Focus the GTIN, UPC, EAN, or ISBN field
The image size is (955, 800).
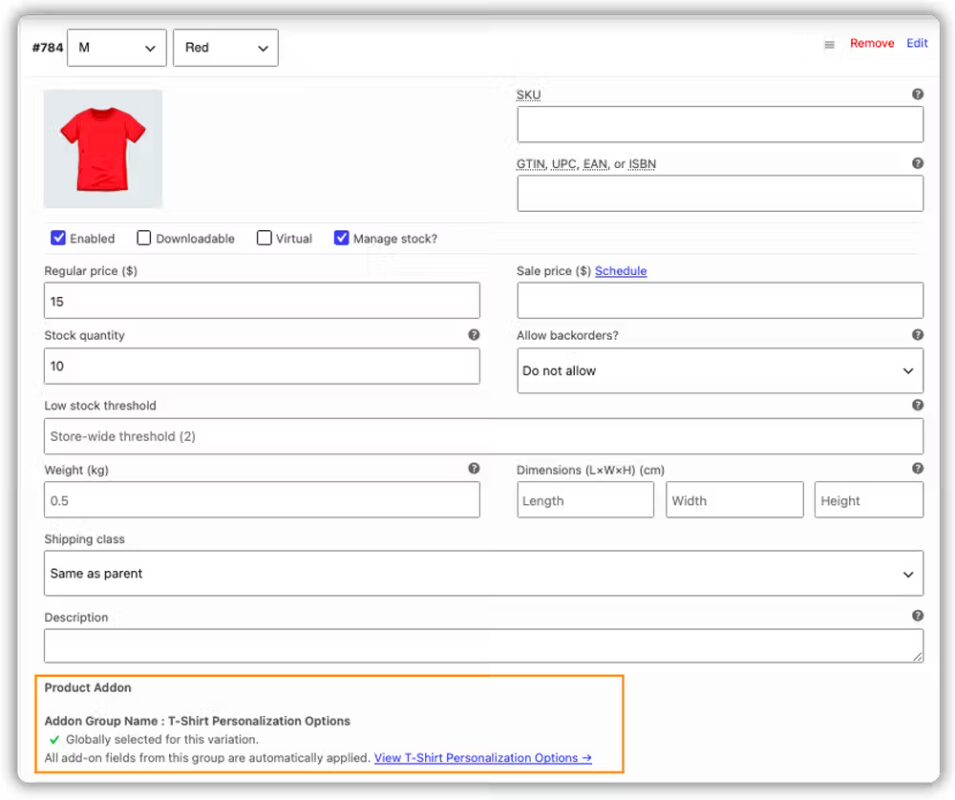tap(720, 194)
